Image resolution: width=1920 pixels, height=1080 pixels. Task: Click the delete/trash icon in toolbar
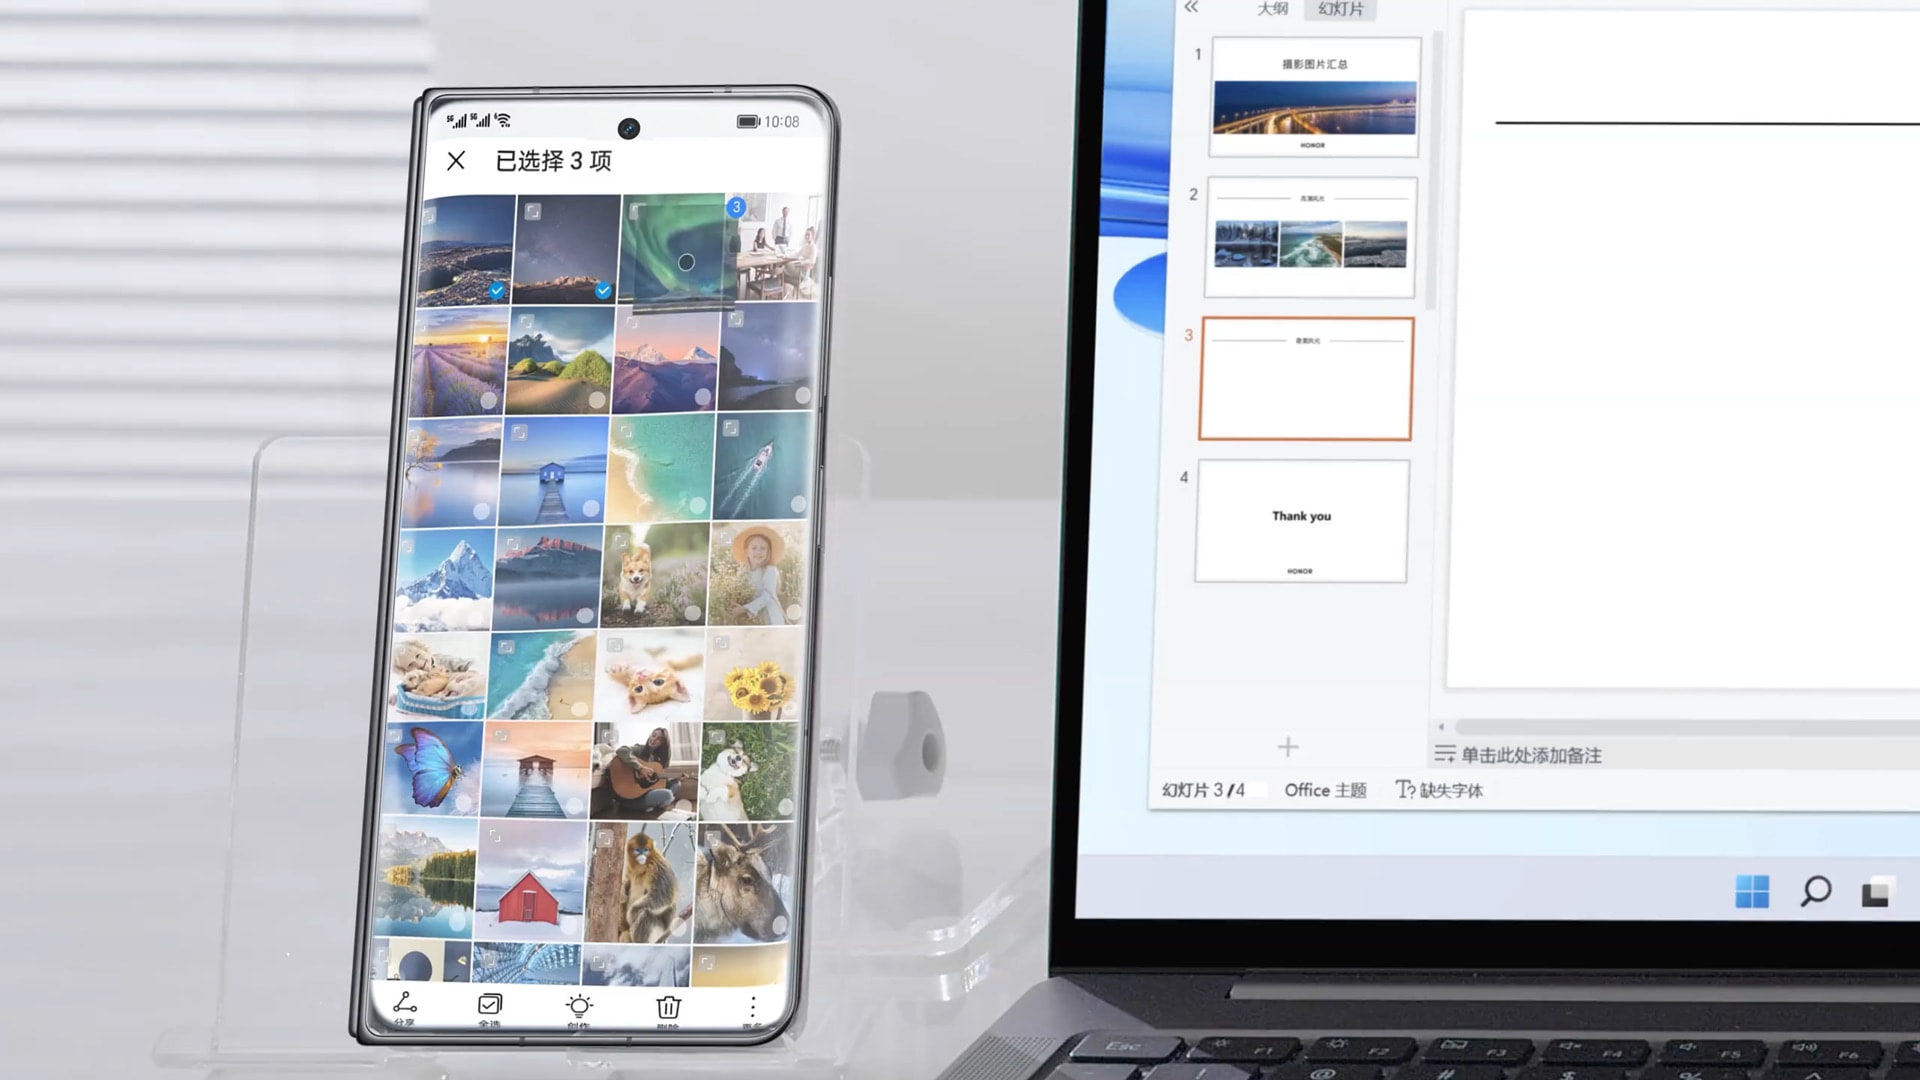[x=667, y=1006]
